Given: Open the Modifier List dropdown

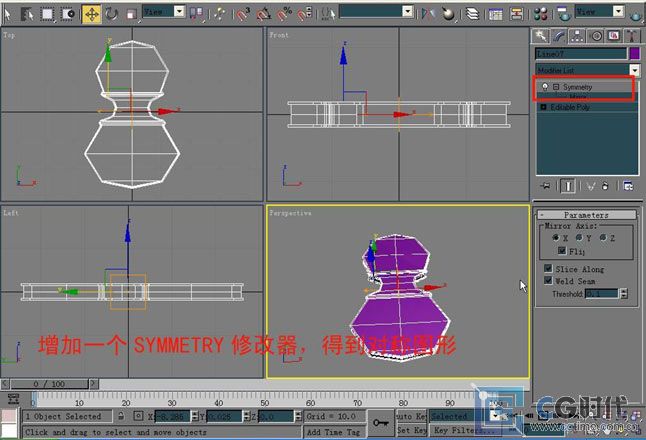Looking at the screenshot, I should click(x=635, y=70).
